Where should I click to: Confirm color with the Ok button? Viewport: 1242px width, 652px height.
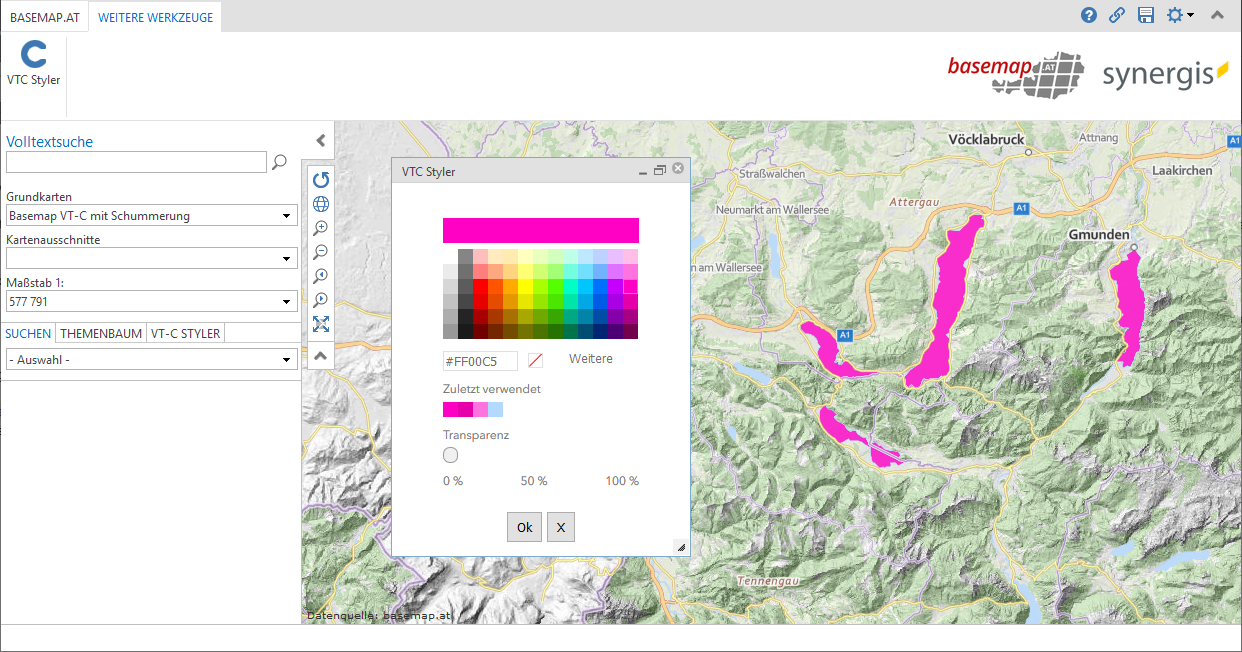coord(524,527)
